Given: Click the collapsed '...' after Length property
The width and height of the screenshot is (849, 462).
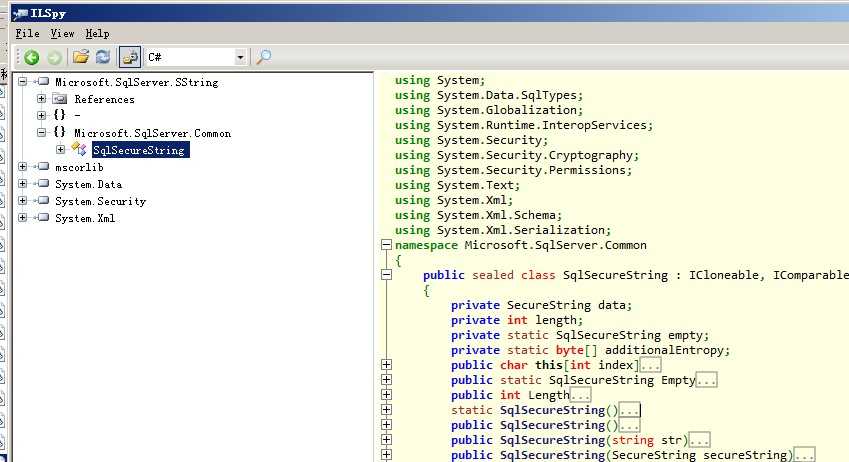Looking at the screenshot, I should click(x=580, y=395).
